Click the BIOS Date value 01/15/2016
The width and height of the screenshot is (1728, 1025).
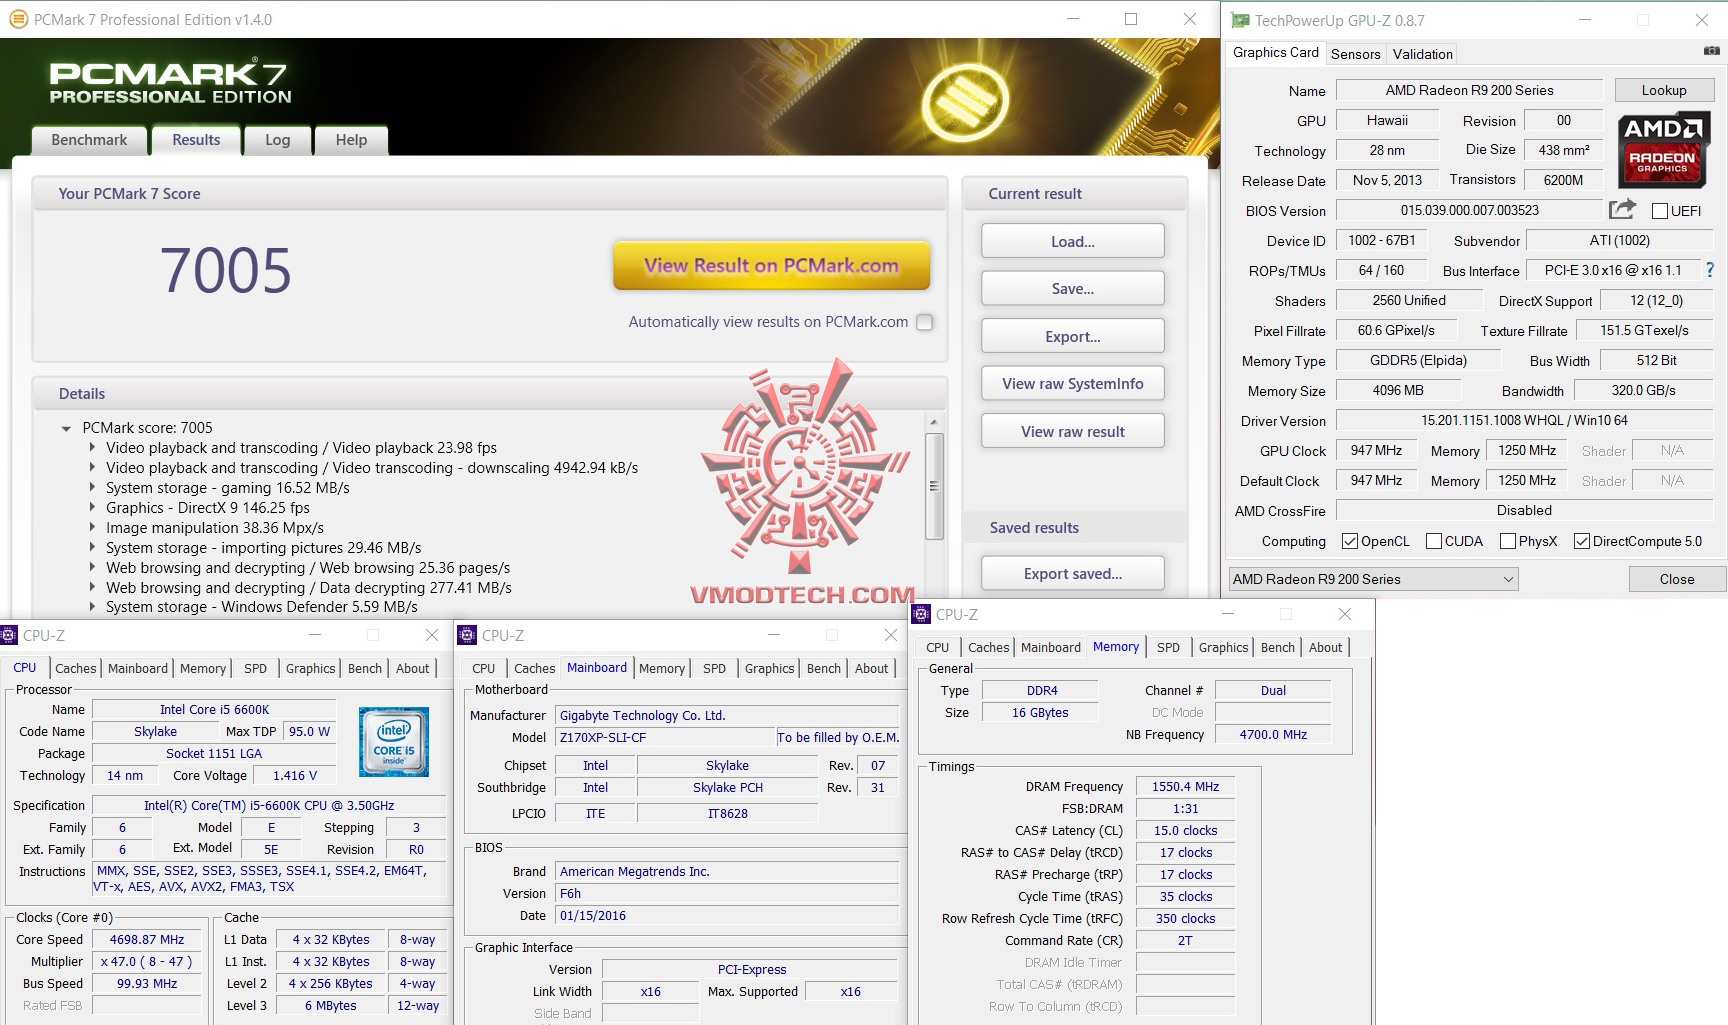tap(727, 915)
